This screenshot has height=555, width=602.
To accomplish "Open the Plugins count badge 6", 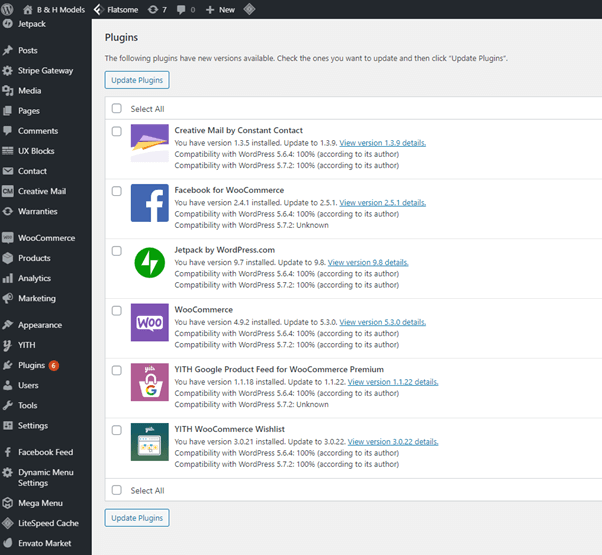I will tap(54, 365).
